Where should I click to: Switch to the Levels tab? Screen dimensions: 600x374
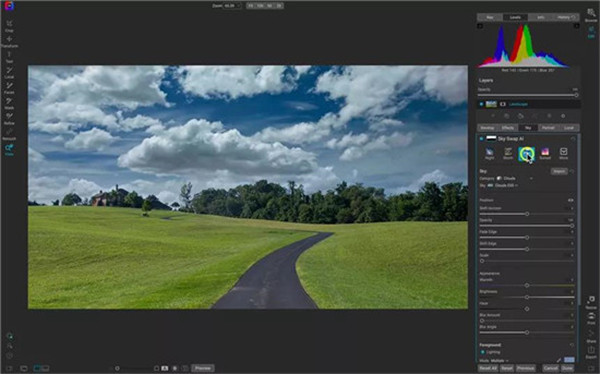click(x=515, y=17)
